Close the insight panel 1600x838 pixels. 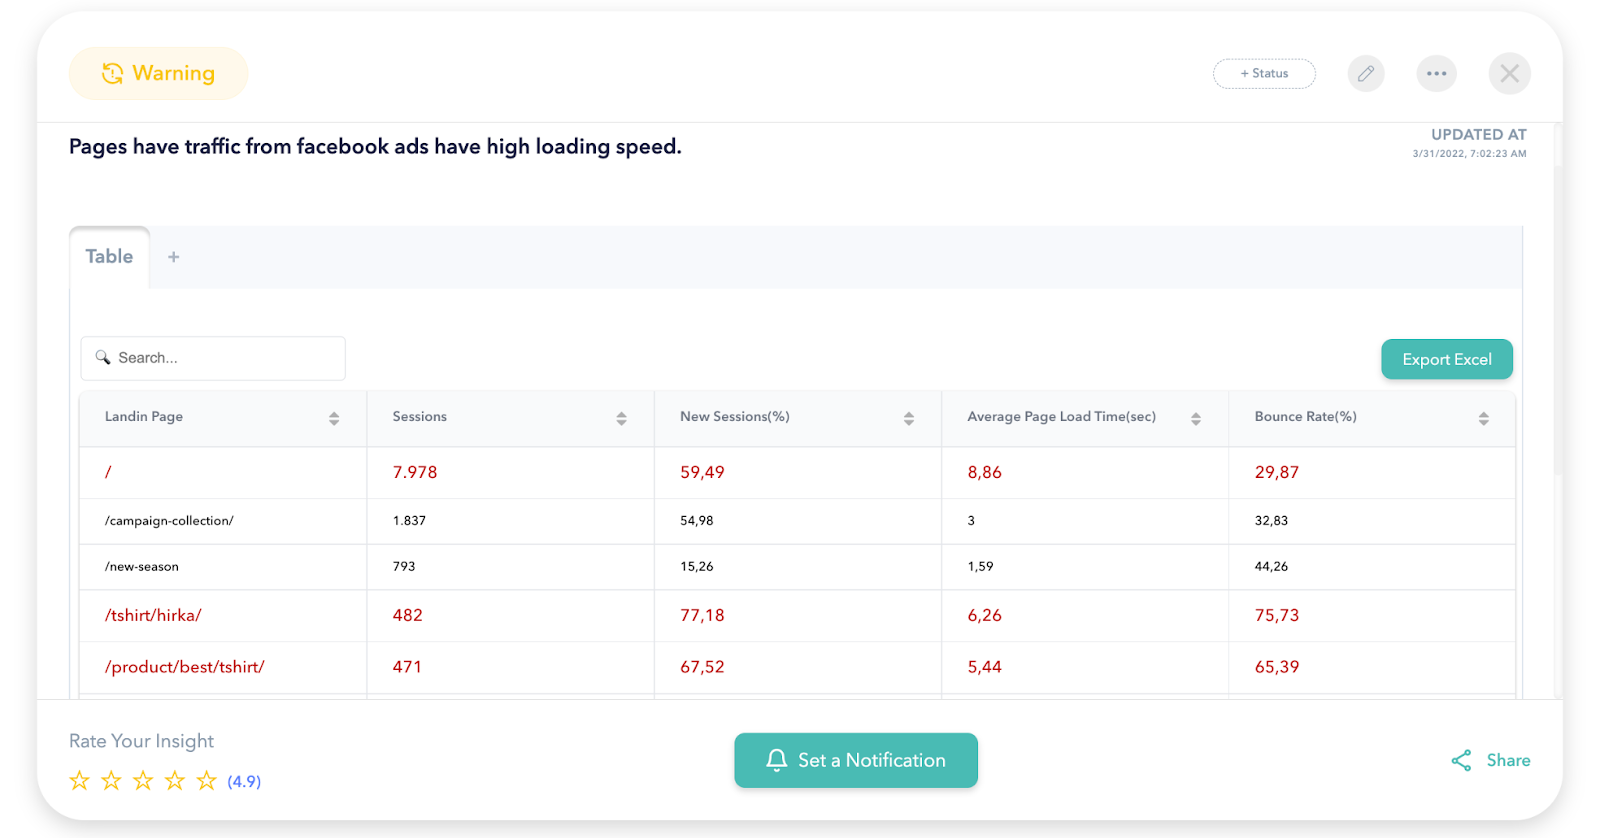(x=1509, y=73)
